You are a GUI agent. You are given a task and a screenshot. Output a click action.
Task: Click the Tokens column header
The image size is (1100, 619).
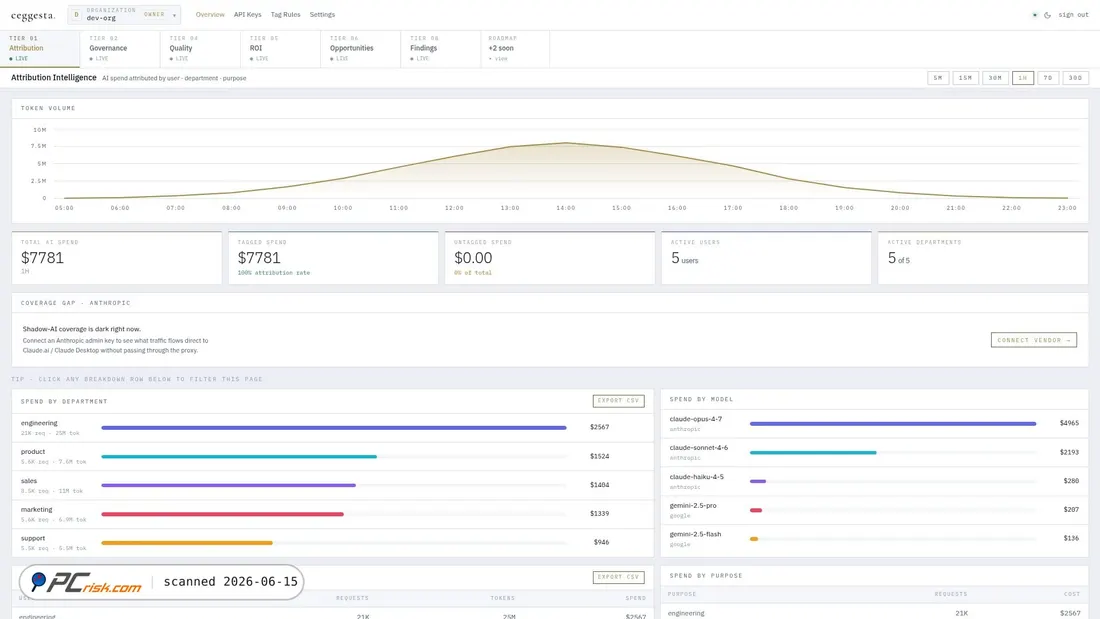tap(502, 598)
